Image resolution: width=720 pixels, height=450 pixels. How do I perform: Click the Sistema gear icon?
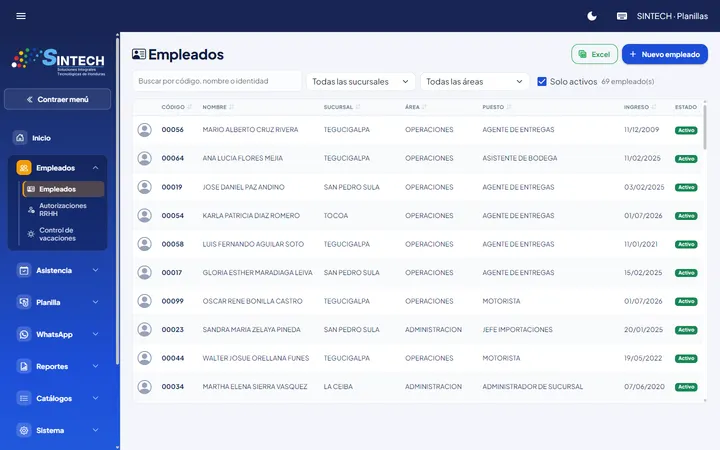coord(23,430)
